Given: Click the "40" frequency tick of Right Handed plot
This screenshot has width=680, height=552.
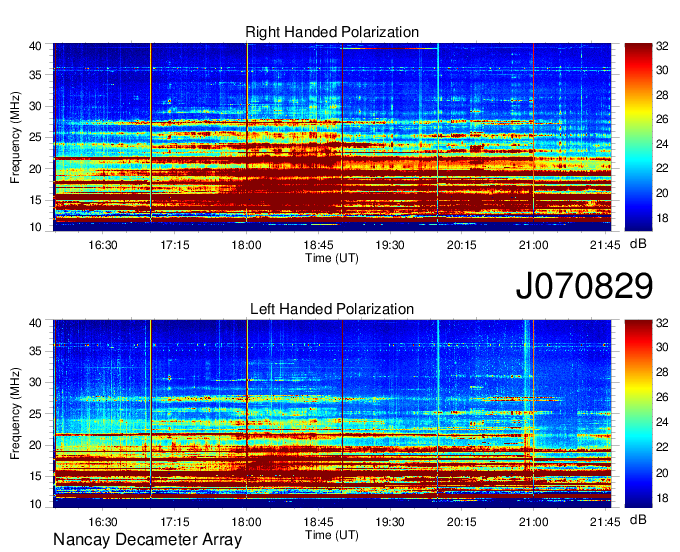Looking at the screenshot, I should pos(35,46).
